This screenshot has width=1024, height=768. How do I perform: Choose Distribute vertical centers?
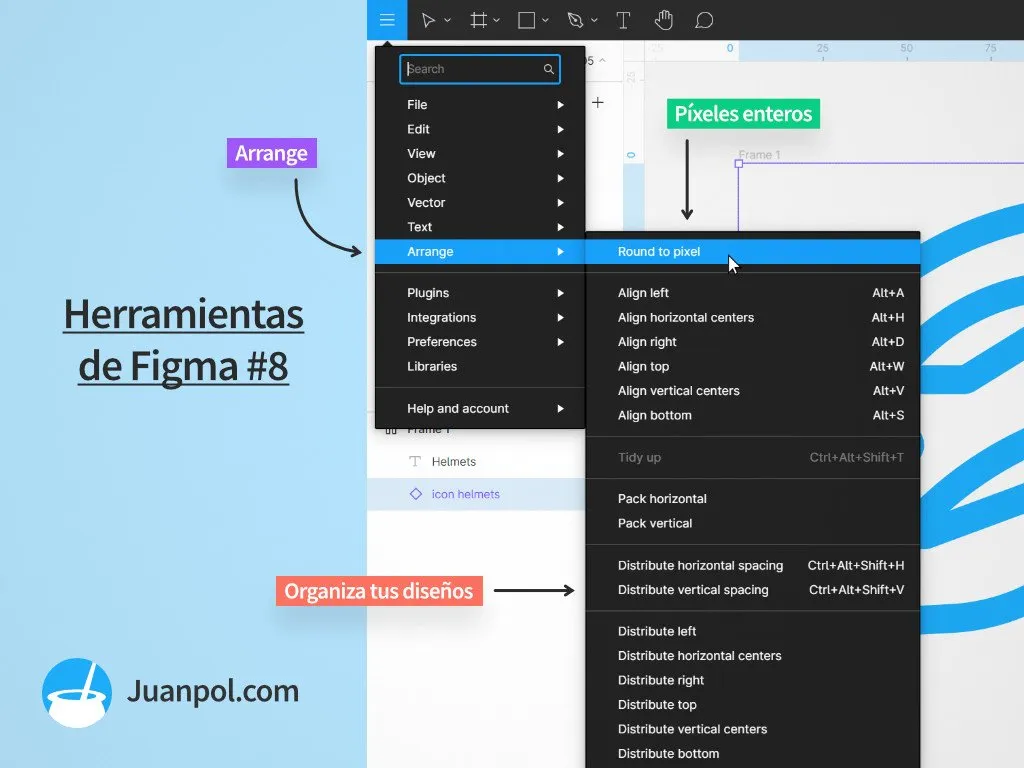coord(753,729)
